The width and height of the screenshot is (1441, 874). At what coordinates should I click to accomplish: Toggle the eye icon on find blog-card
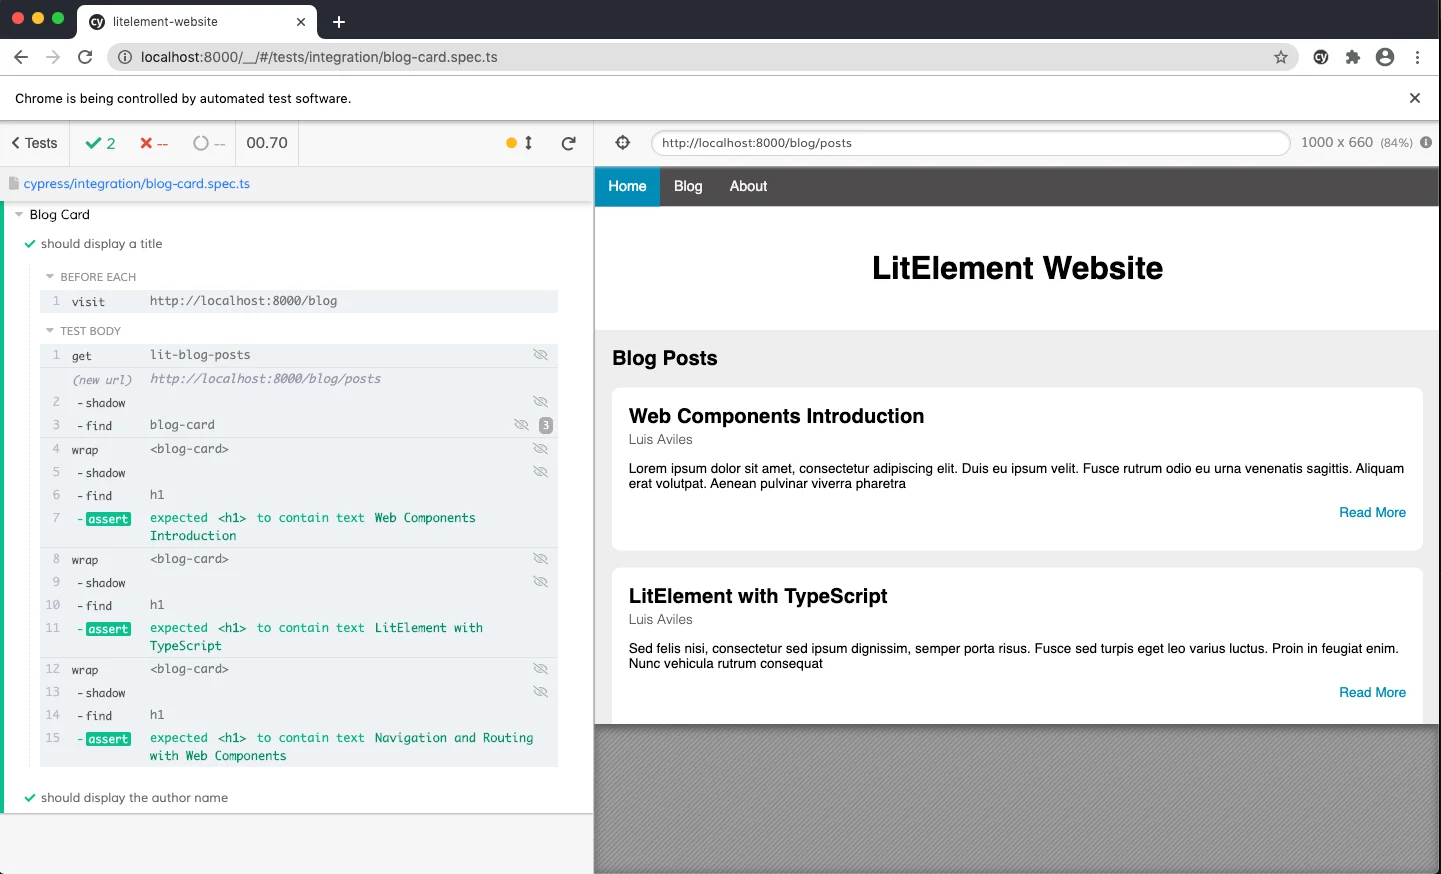[521, 424]
